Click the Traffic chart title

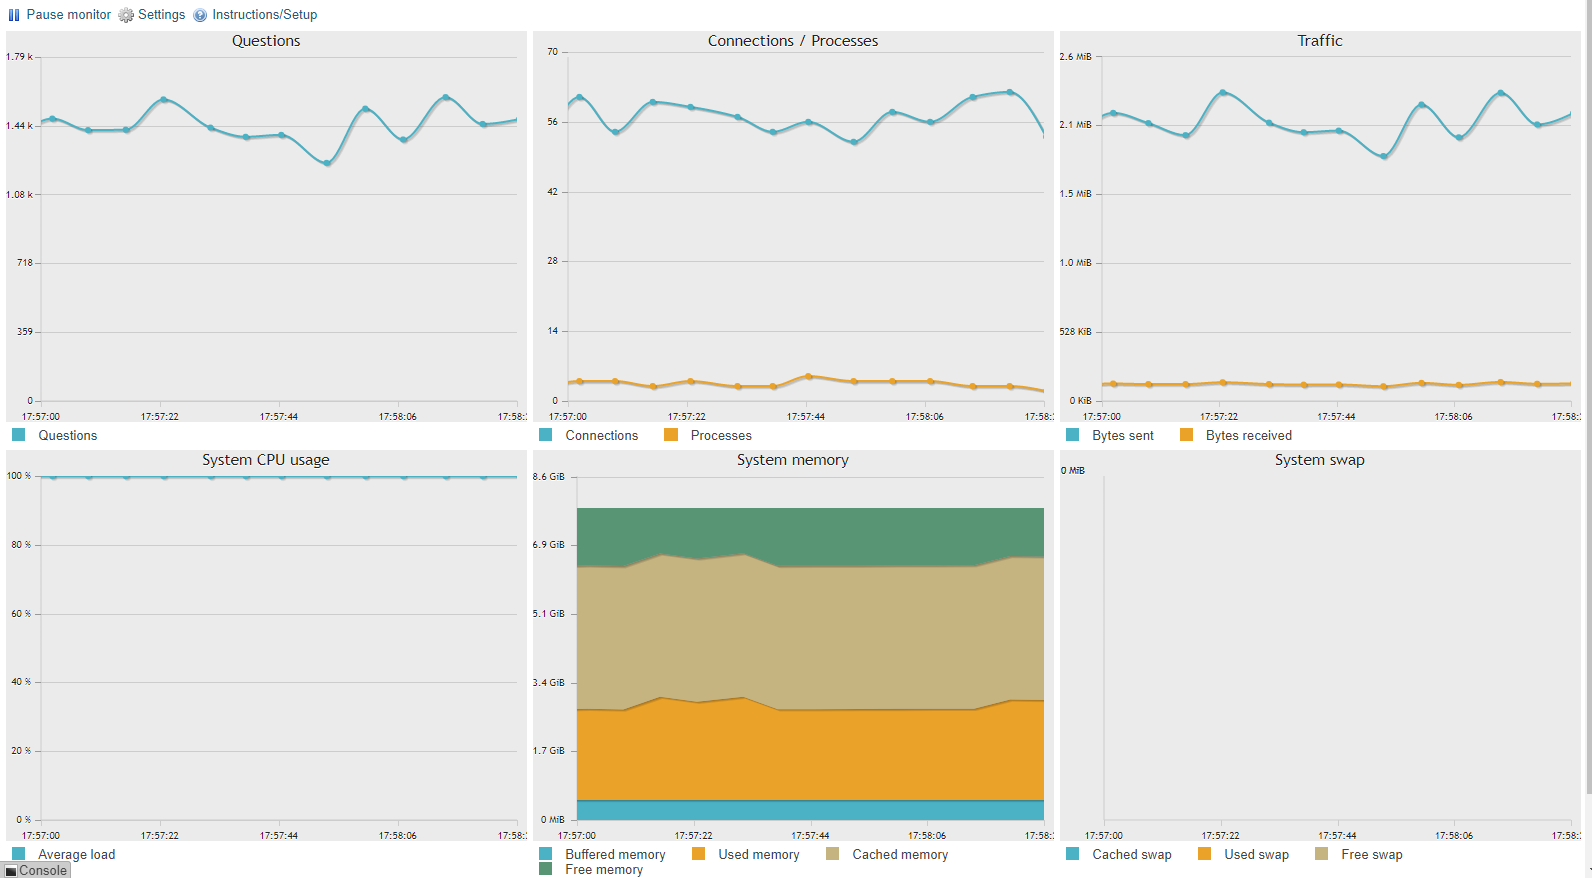click(x=1319, y=41)
